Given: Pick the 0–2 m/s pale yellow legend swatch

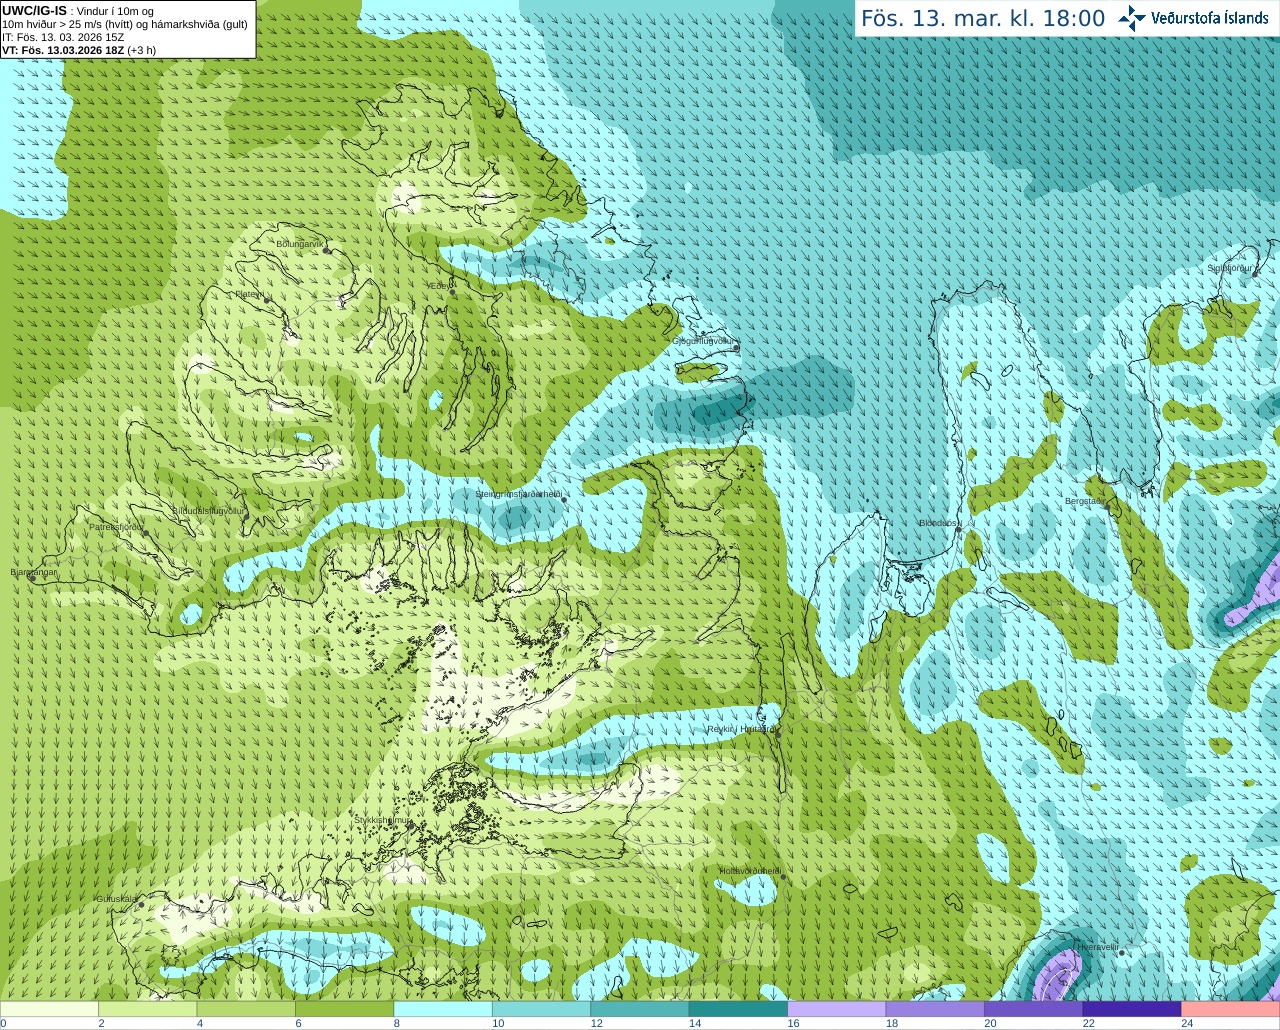Looking at the screenshot, I should pyautogui.click(x=49, y=1009).
